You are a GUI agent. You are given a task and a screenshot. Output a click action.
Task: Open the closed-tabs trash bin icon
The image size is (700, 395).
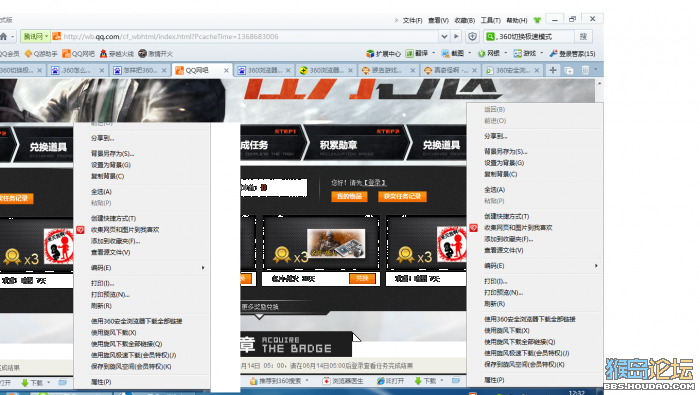point(585,70)
